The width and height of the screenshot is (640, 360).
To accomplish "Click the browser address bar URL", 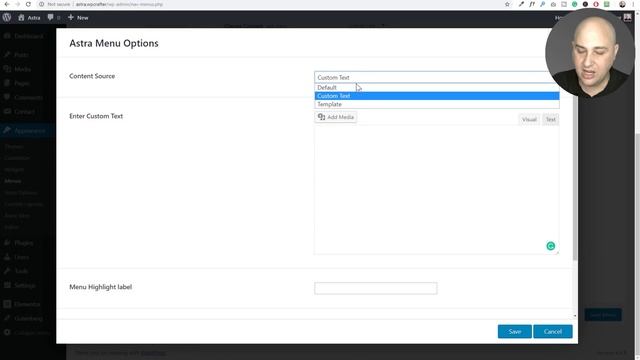I will pyautogui.click(x=119, y=4).
